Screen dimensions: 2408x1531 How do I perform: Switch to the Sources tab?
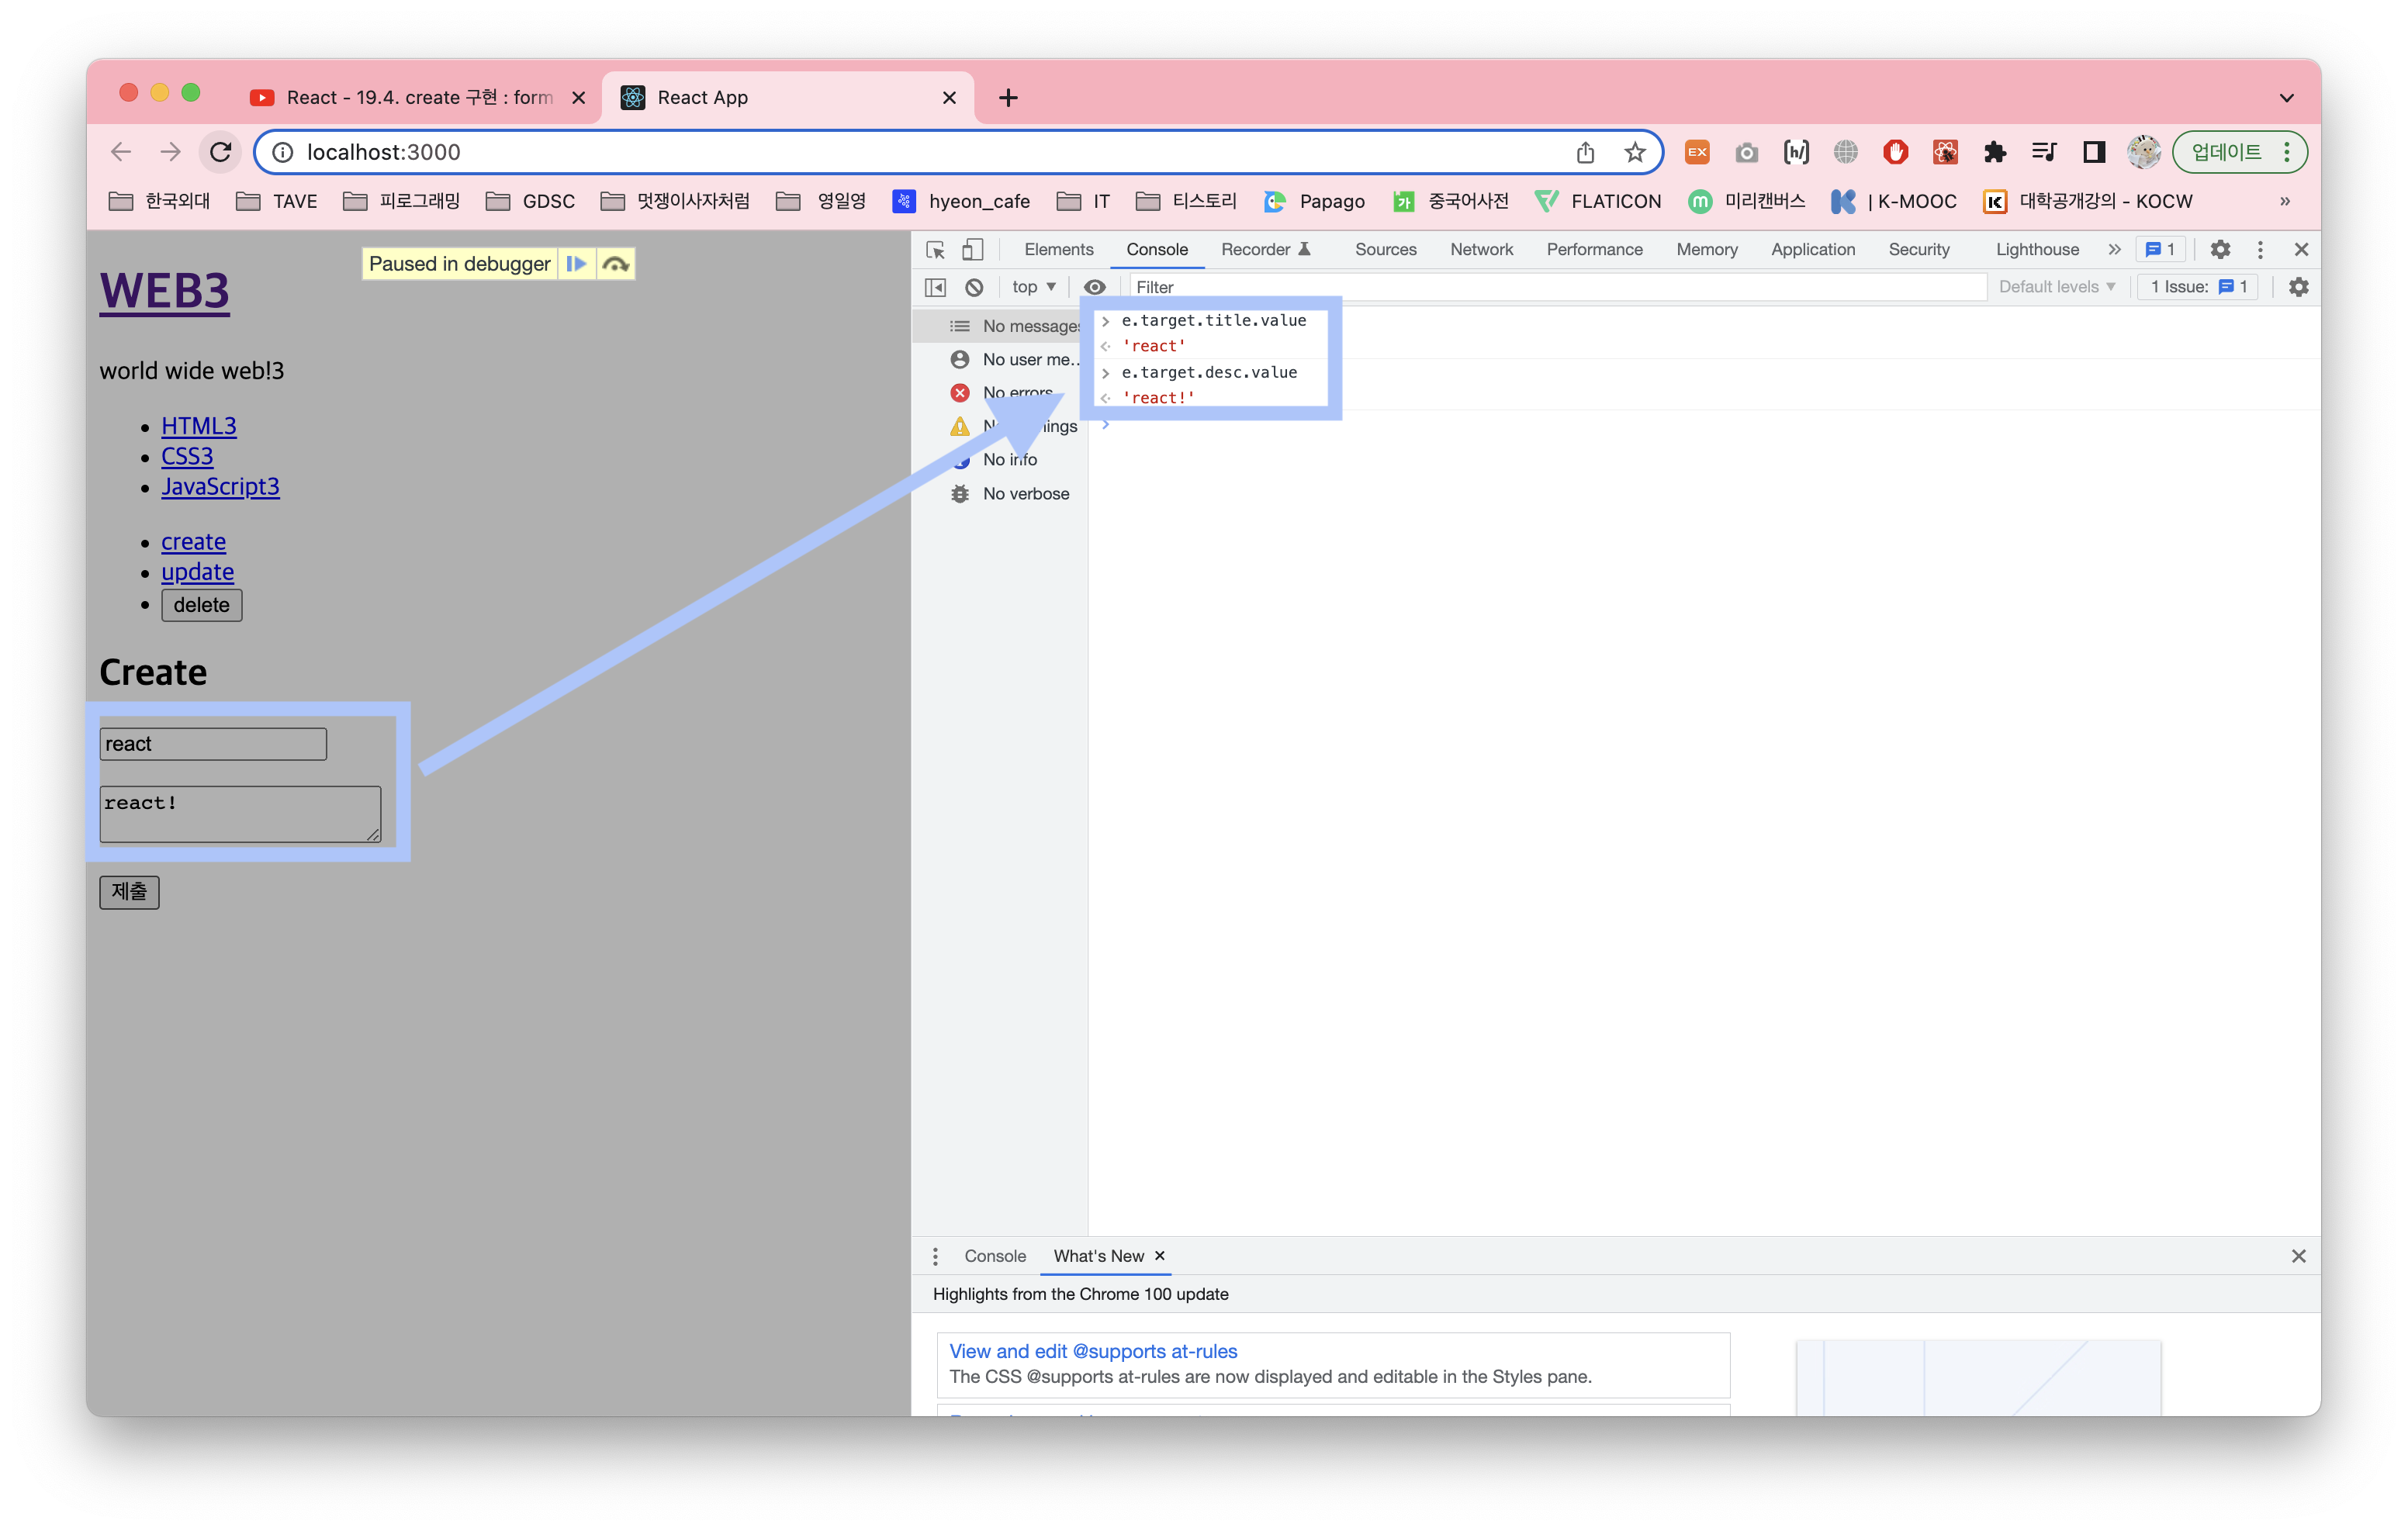pos(1385,250)
